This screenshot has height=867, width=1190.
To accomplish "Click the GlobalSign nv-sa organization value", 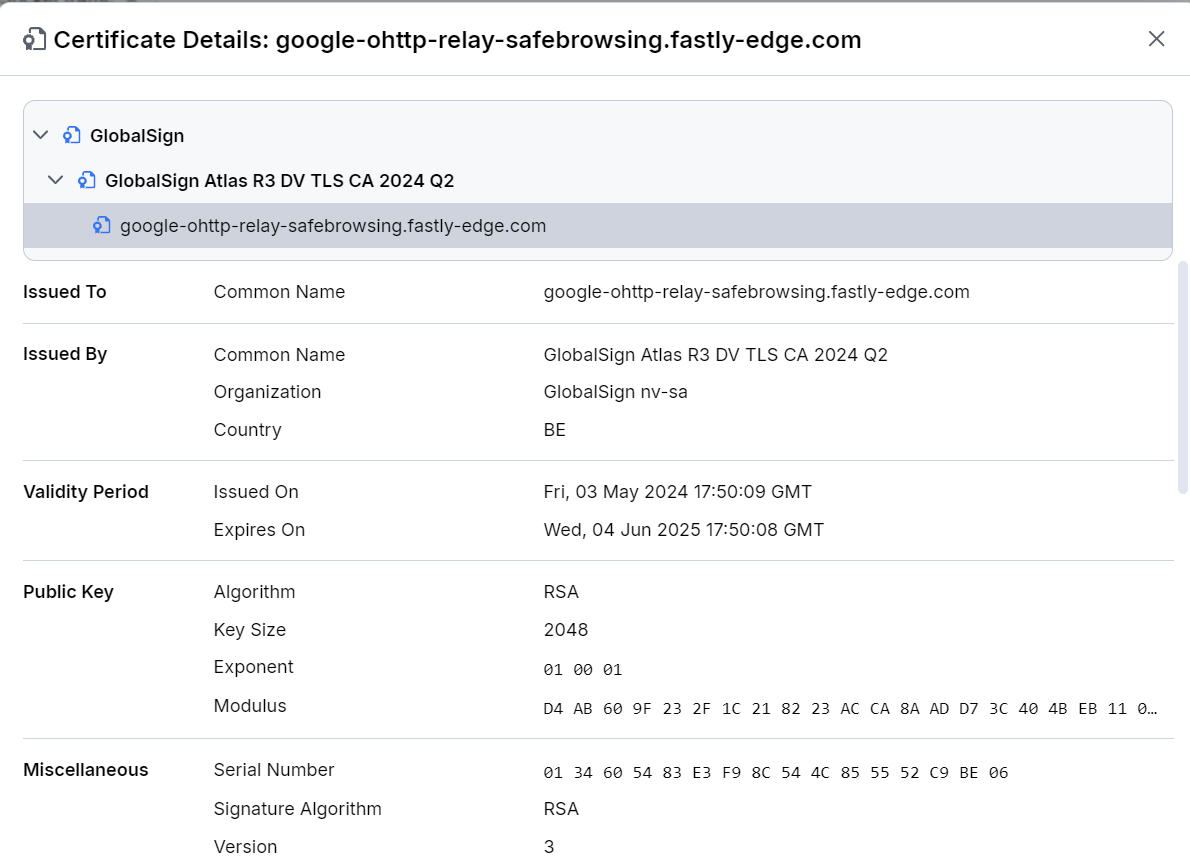I will [x=615, y=392].
